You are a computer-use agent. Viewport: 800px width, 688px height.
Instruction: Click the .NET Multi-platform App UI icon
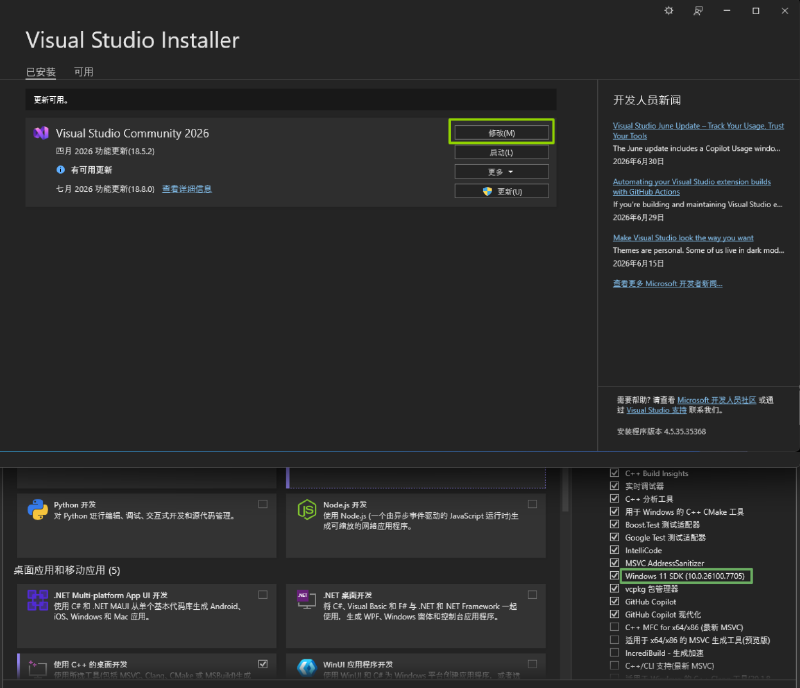38,600
